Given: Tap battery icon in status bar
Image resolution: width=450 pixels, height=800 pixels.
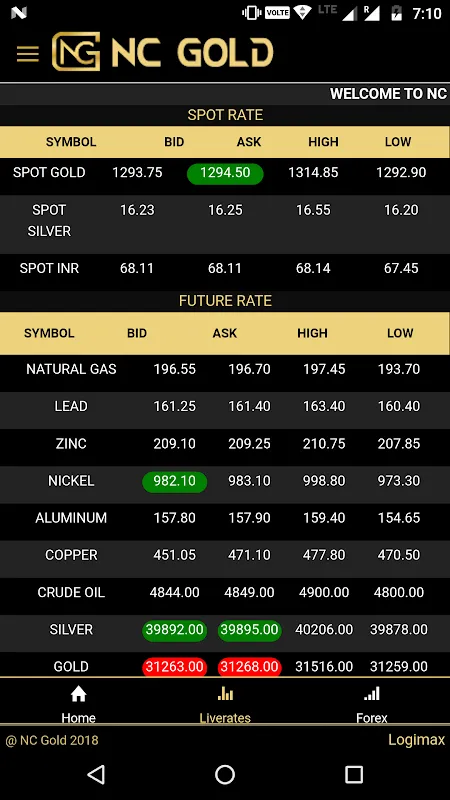Looking at the screenshot, I should coord(396,13).
